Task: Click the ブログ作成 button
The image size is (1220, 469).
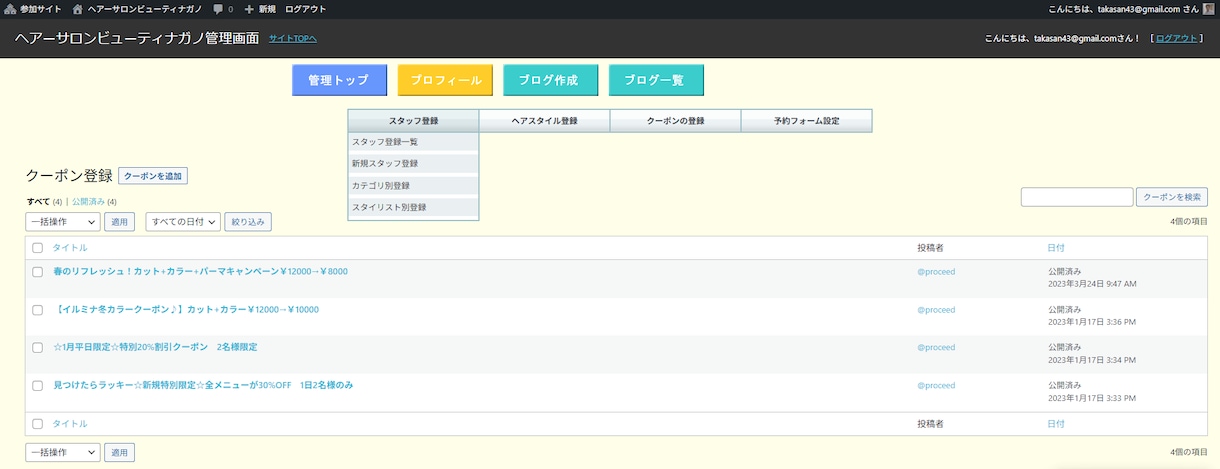Action: (550, 80)
